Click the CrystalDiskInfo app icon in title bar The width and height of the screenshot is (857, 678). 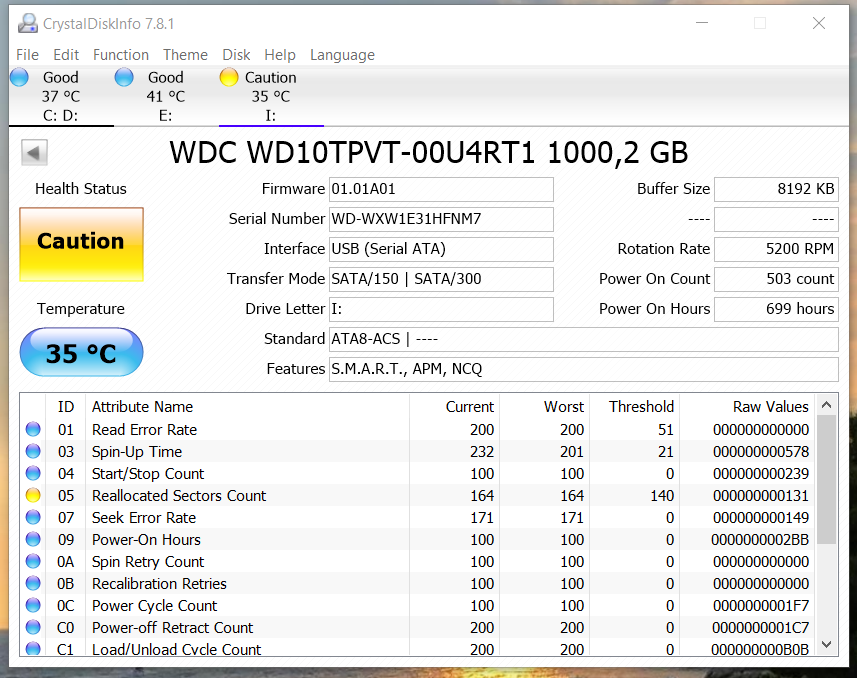pyautogui.click(x=28, y=23)
